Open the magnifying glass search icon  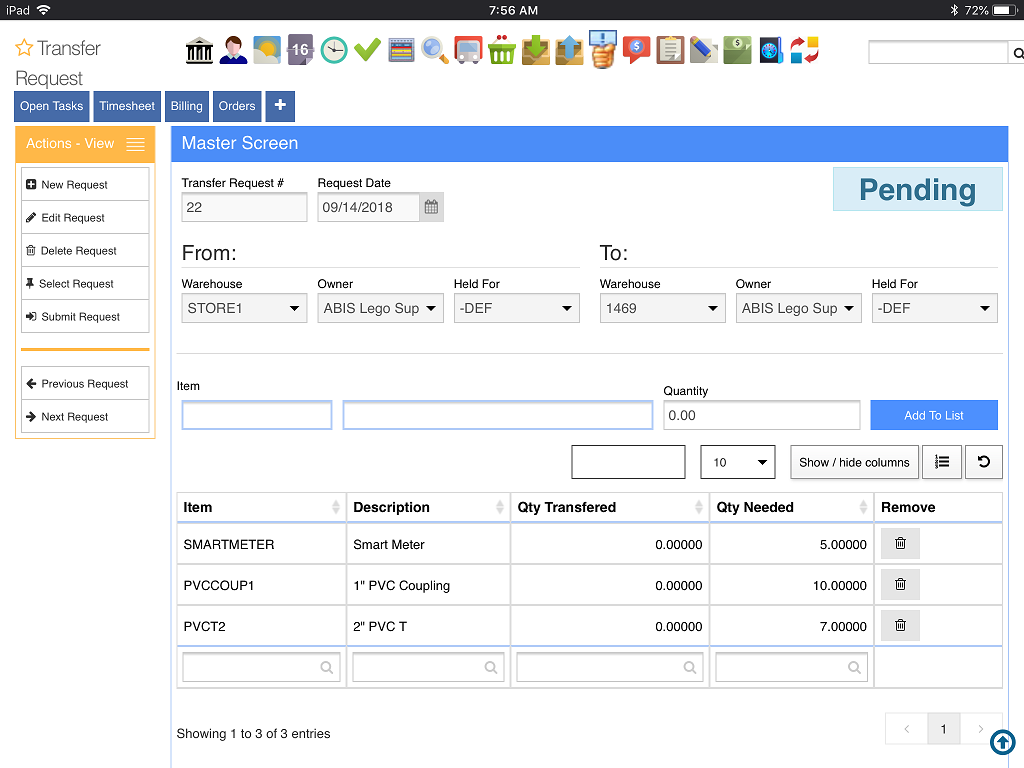click(434, 49)
